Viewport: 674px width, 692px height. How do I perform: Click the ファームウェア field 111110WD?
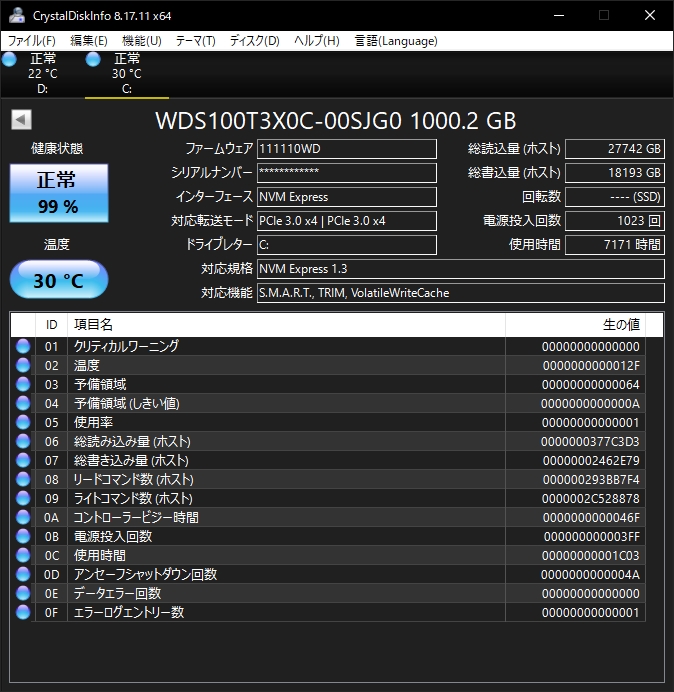[x=347, y=149]
